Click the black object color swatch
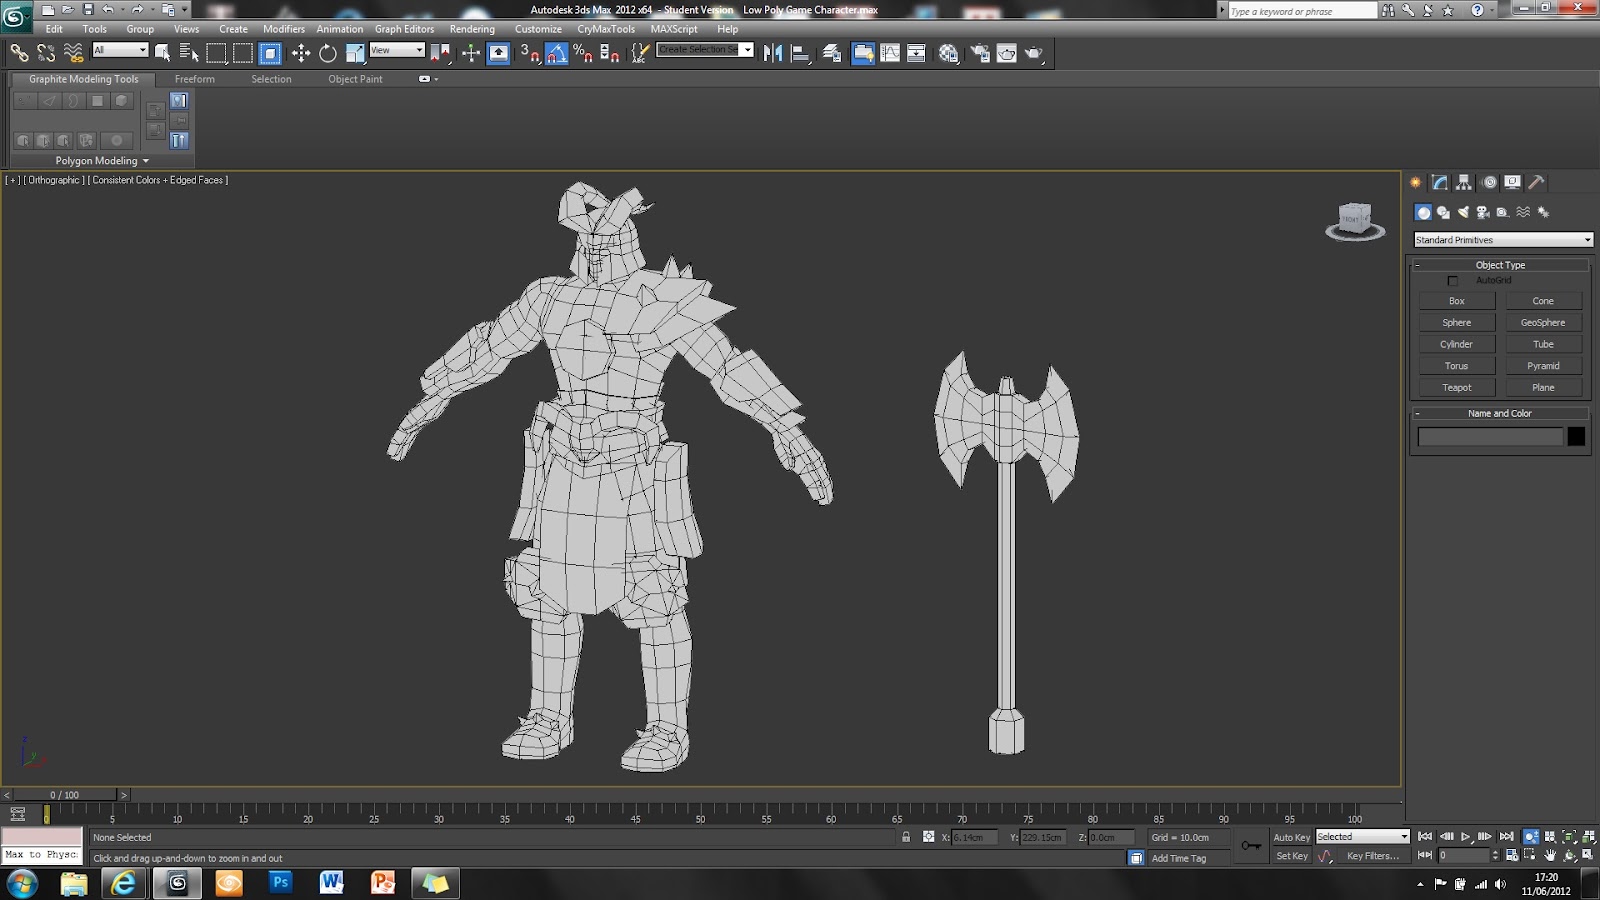 [x=1576, y=437]
